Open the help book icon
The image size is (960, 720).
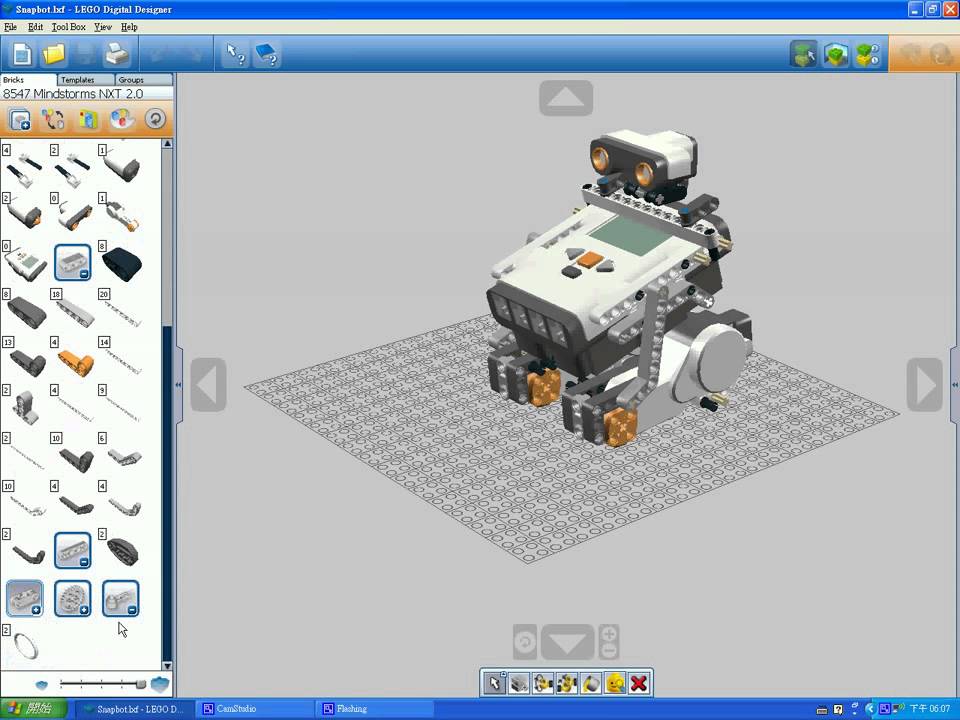tap(267, 54)
